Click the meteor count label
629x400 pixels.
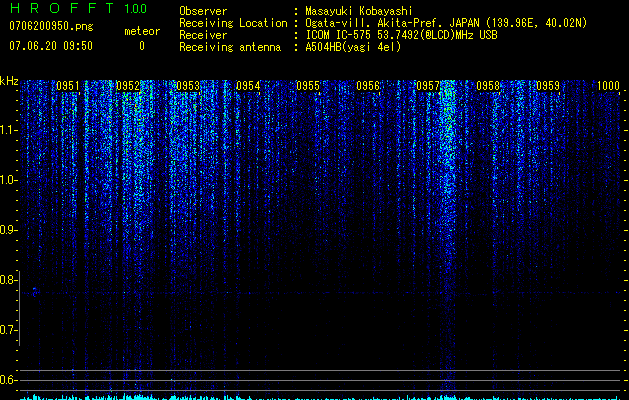coord(142,31)
